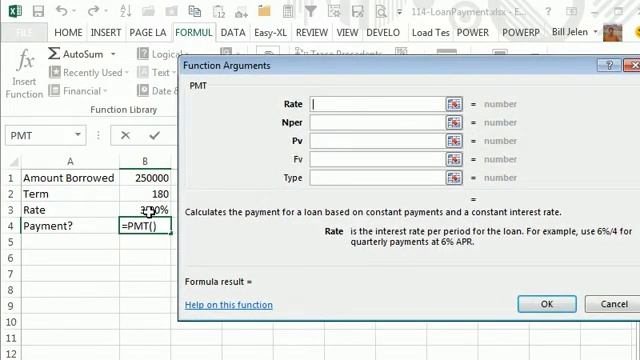Viewport: 640px width, 360px height.
Task: Switch to the INSERT tab
Action: pos(106,33)
